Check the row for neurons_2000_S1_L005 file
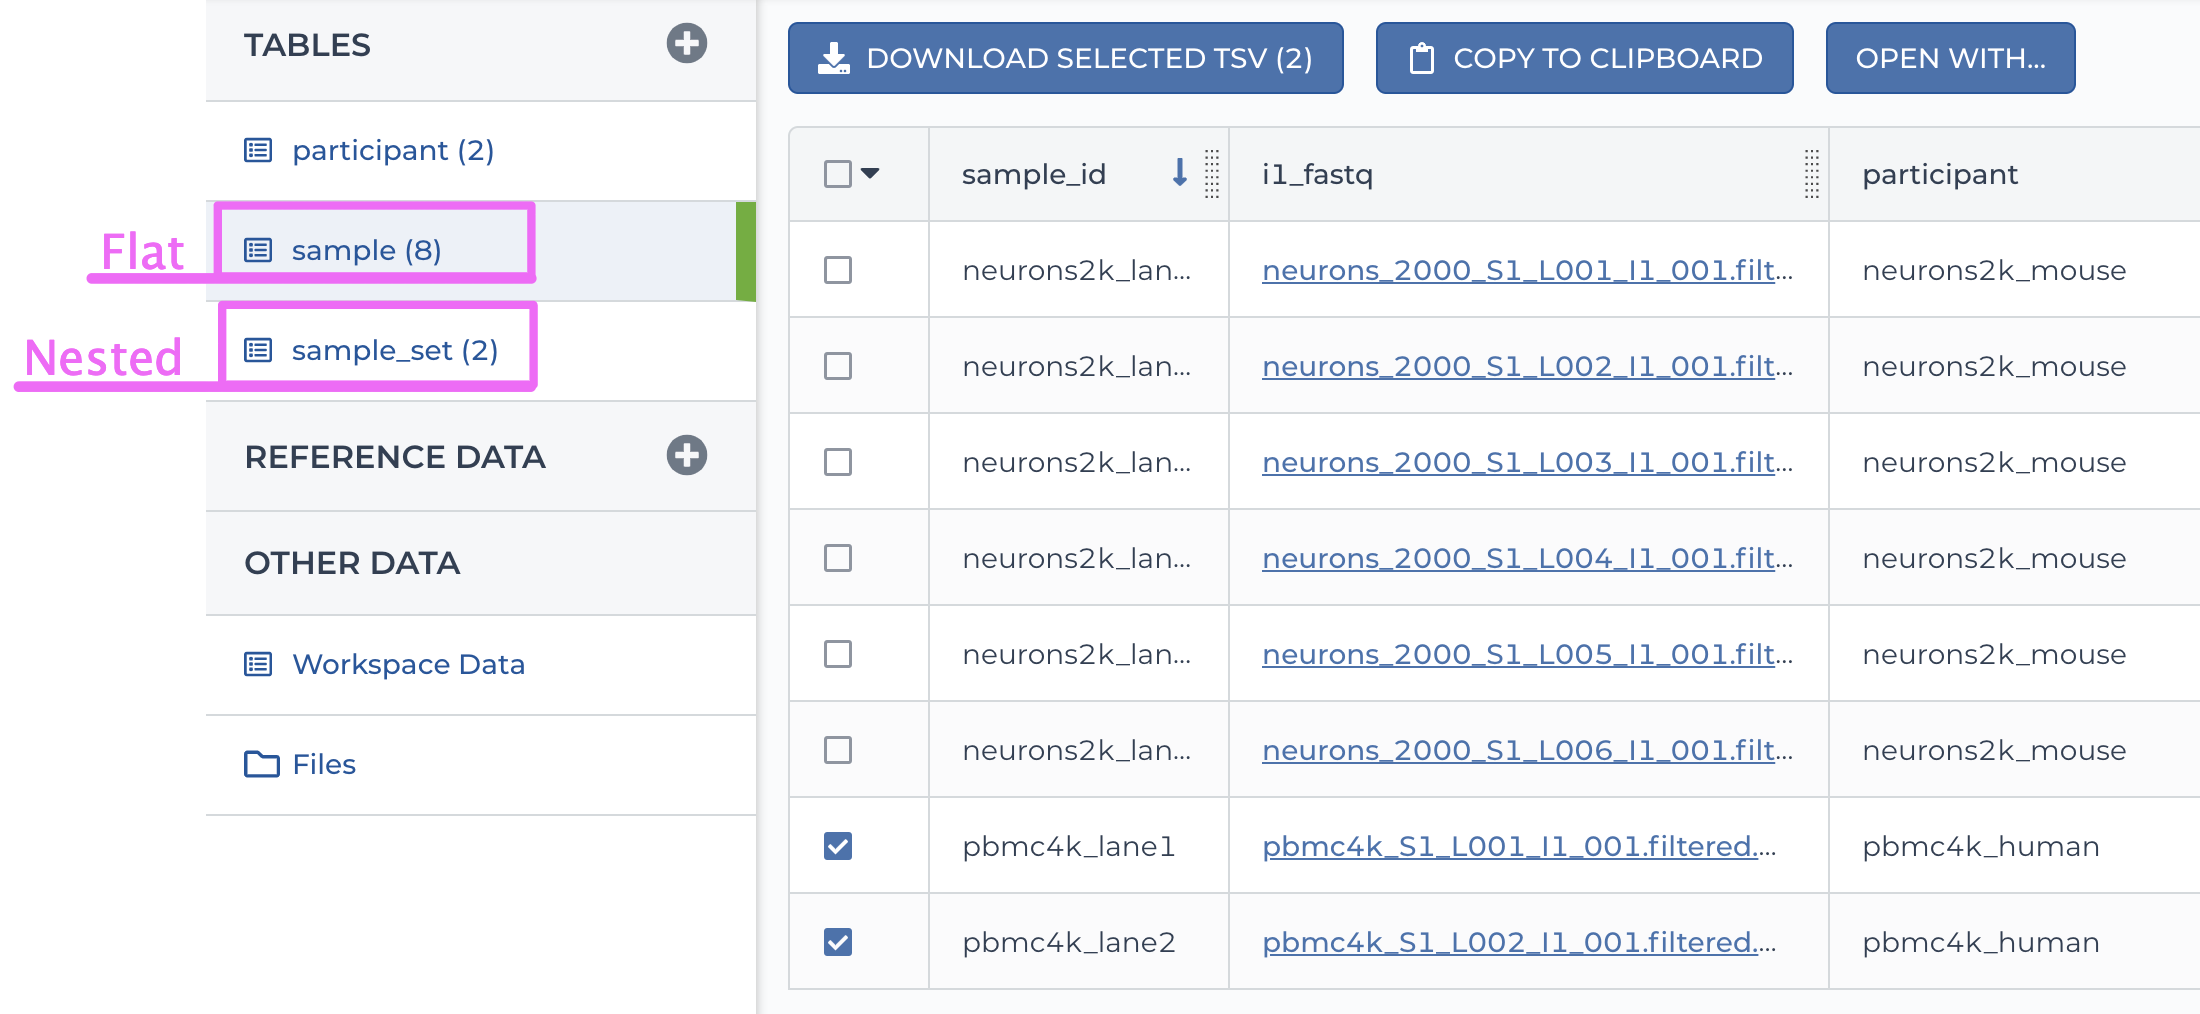2200x1014 pixels. click(838, 654)
